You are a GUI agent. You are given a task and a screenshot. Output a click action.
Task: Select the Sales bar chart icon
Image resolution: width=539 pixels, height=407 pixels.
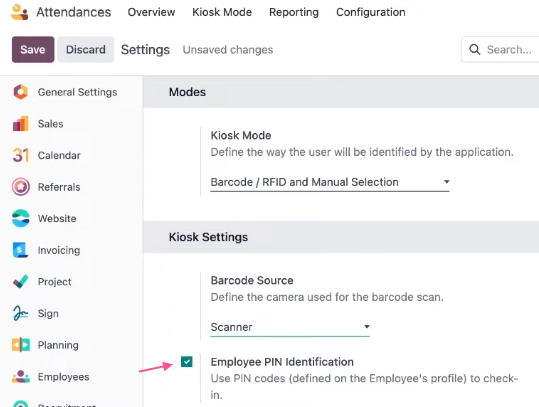(x=21, y=124)
